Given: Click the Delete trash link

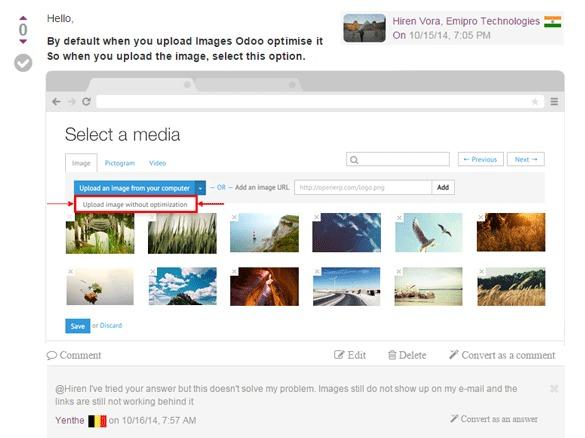Looking at the screenshot, I should 407,355.
